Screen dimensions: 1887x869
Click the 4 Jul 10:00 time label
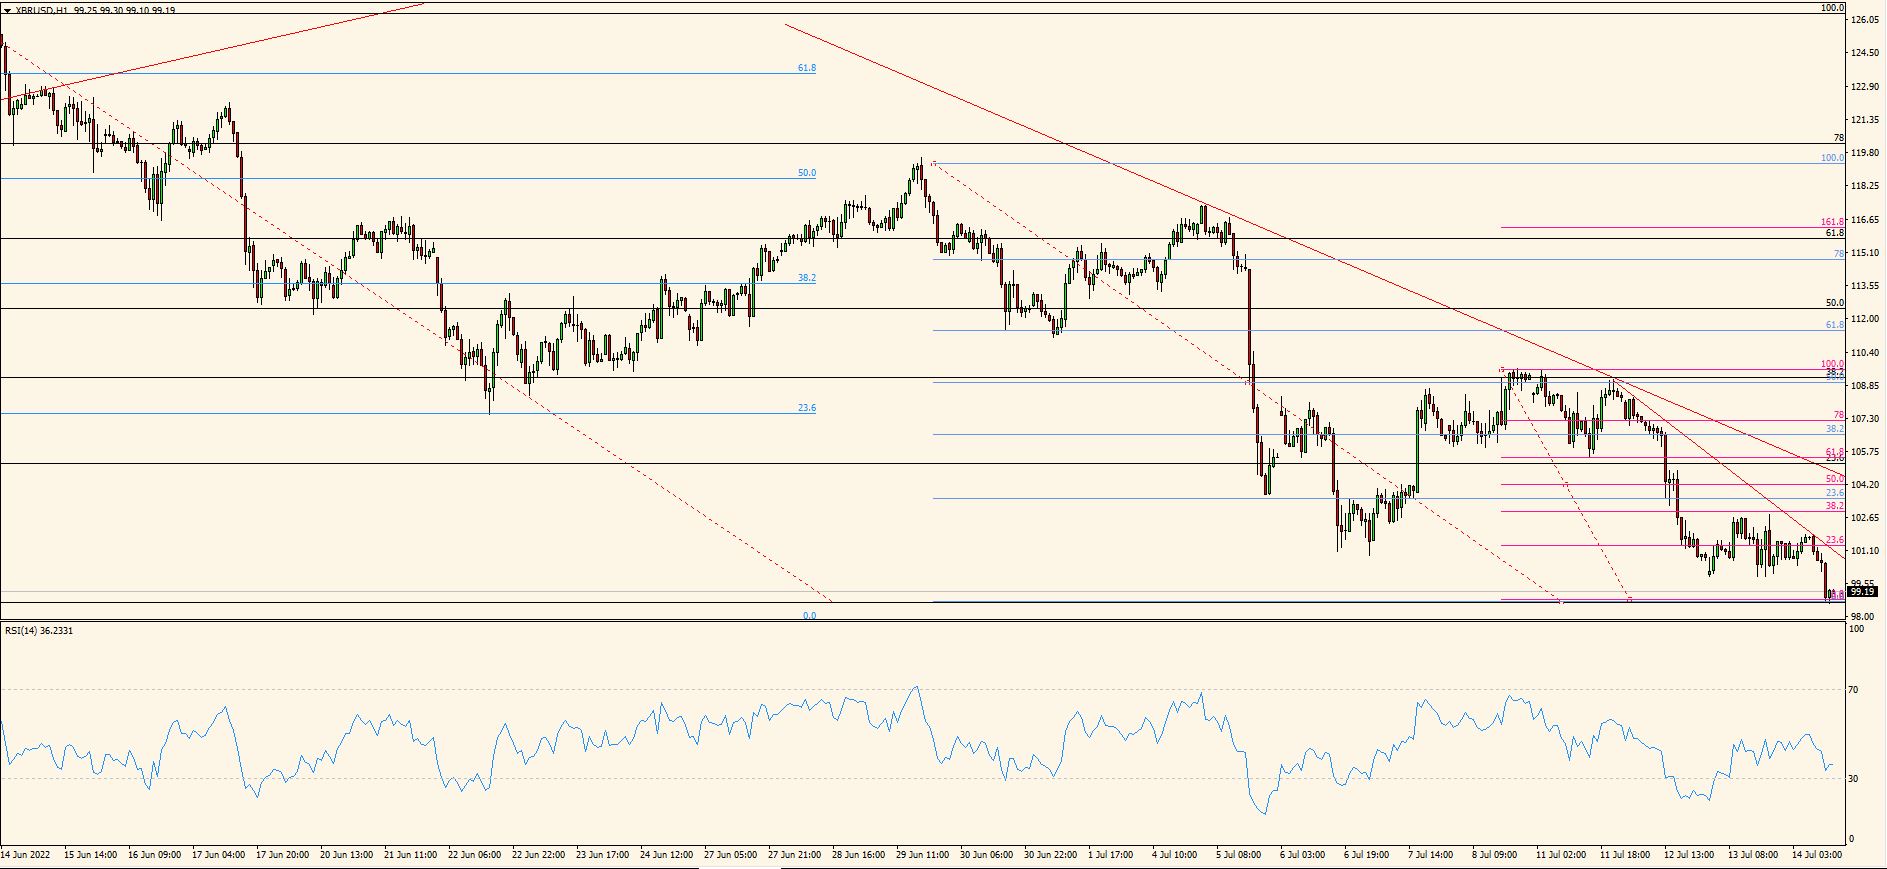click(x=1176, y=855)
